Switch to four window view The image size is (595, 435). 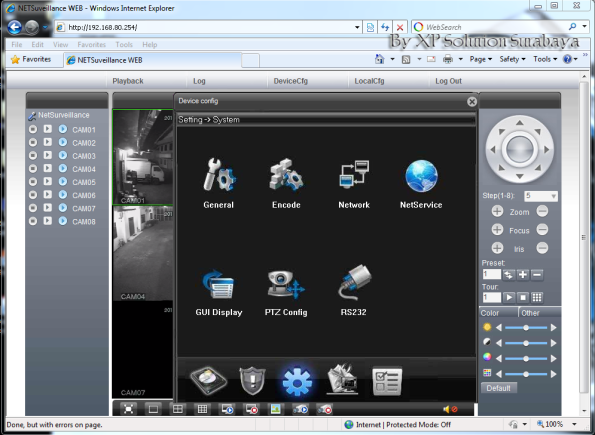pos(178,409)
